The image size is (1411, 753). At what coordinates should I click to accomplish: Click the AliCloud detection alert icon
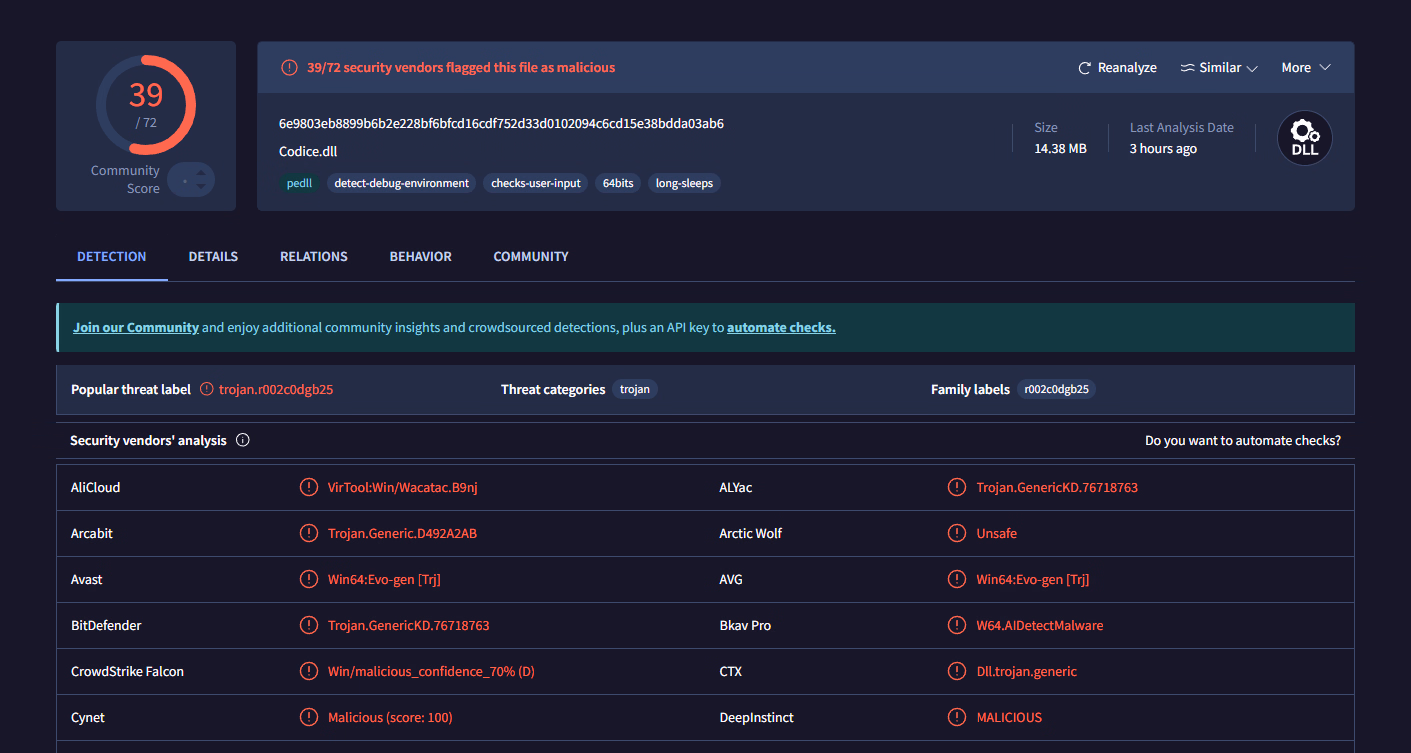309,487
